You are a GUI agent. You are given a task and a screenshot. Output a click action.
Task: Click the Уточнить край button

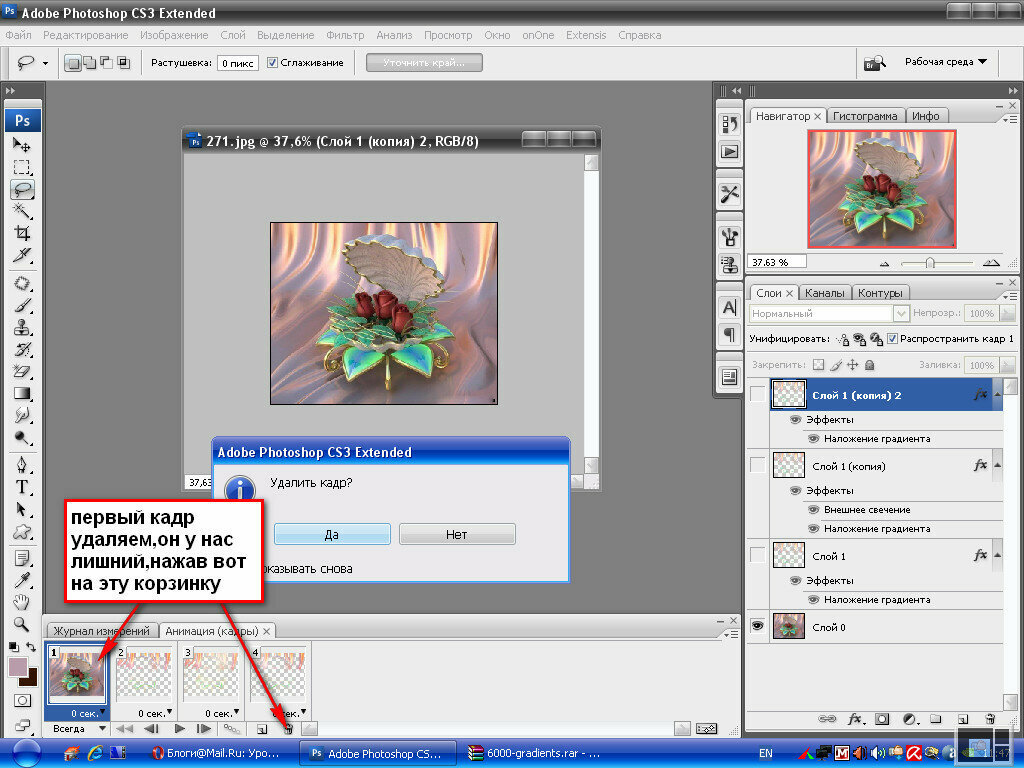(424, 63)
